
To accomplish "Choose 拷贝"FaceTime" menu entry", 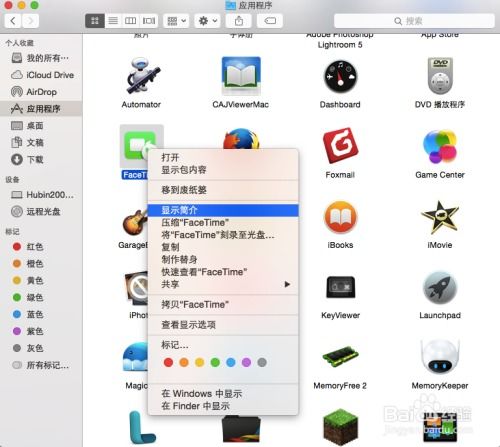I will (x=223, y=304).
